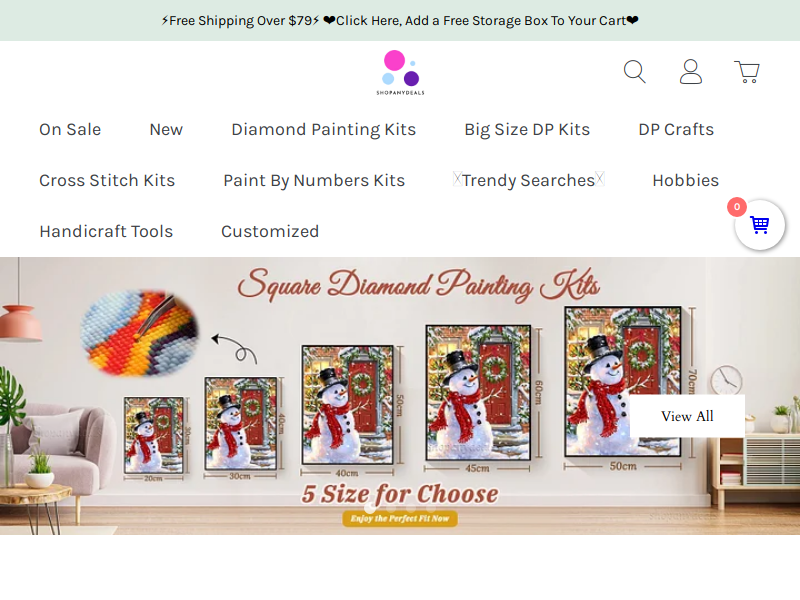The image size is (800, 600).
Task: Select the third carousel slide dot
Action: [411, 508]
